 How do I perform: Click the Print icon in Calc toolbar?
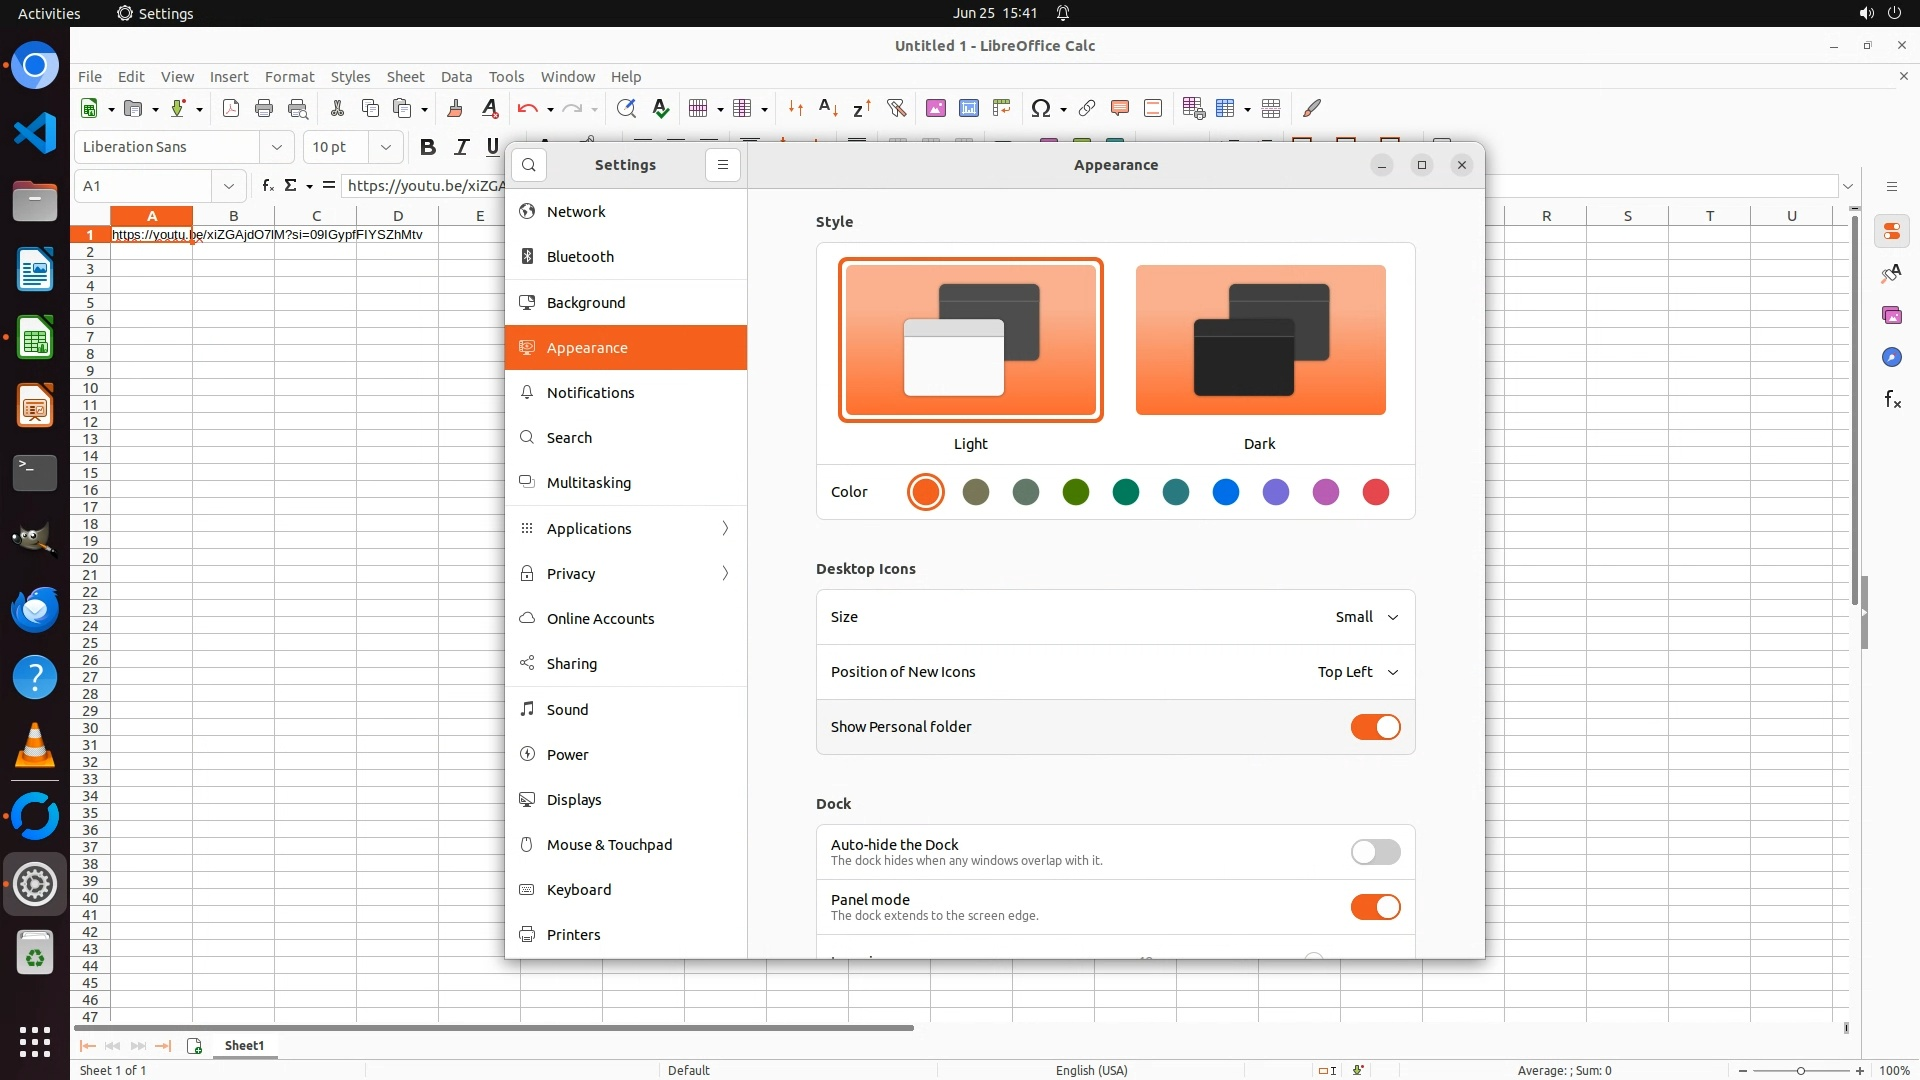264,109
